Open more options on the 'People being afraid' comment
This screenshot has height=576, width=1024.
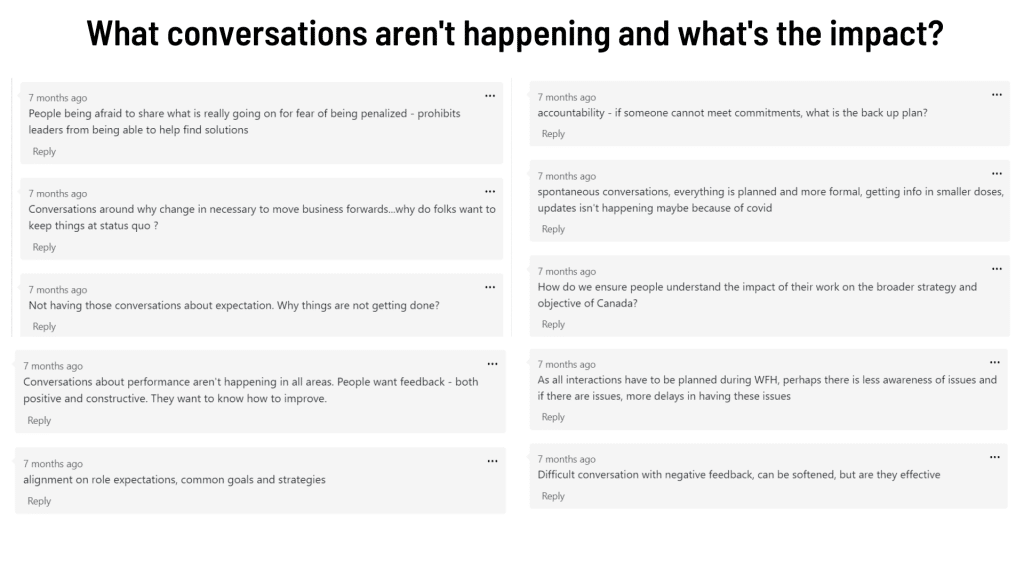tap(490, 96)
